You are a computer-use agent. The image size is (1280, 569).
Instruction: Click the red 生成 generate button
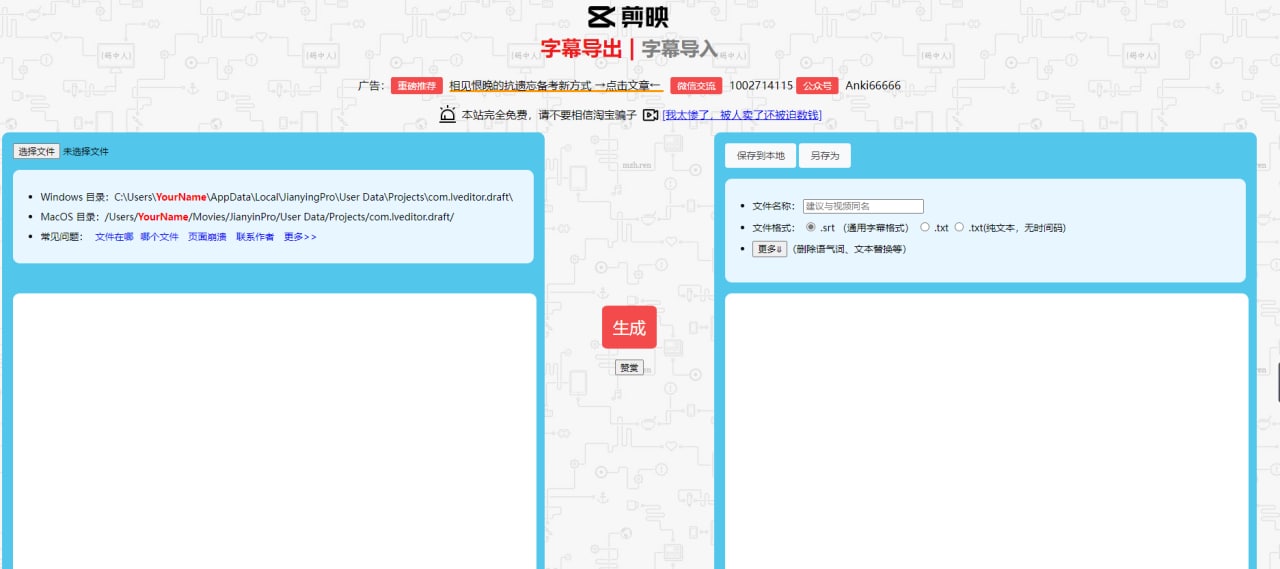629,328
